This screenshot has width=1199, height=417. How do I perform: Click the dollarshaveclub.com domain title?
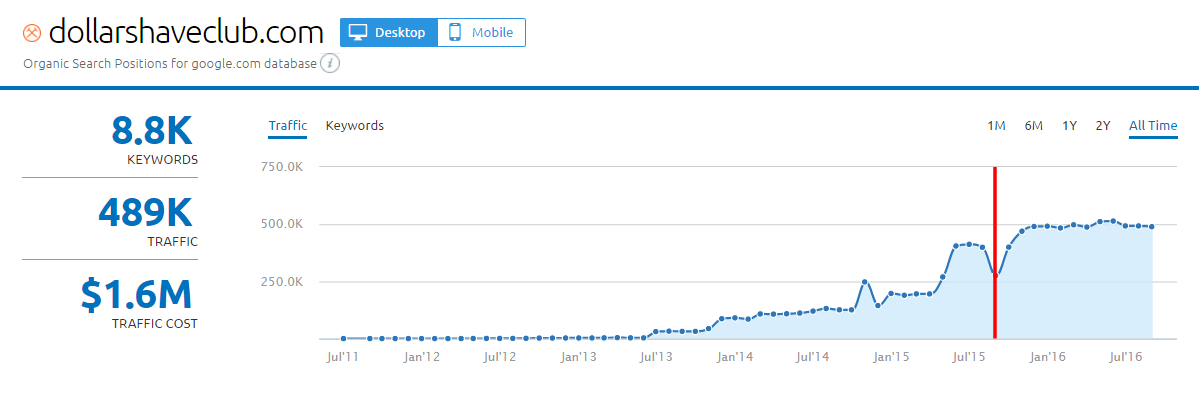coord(186,33)
